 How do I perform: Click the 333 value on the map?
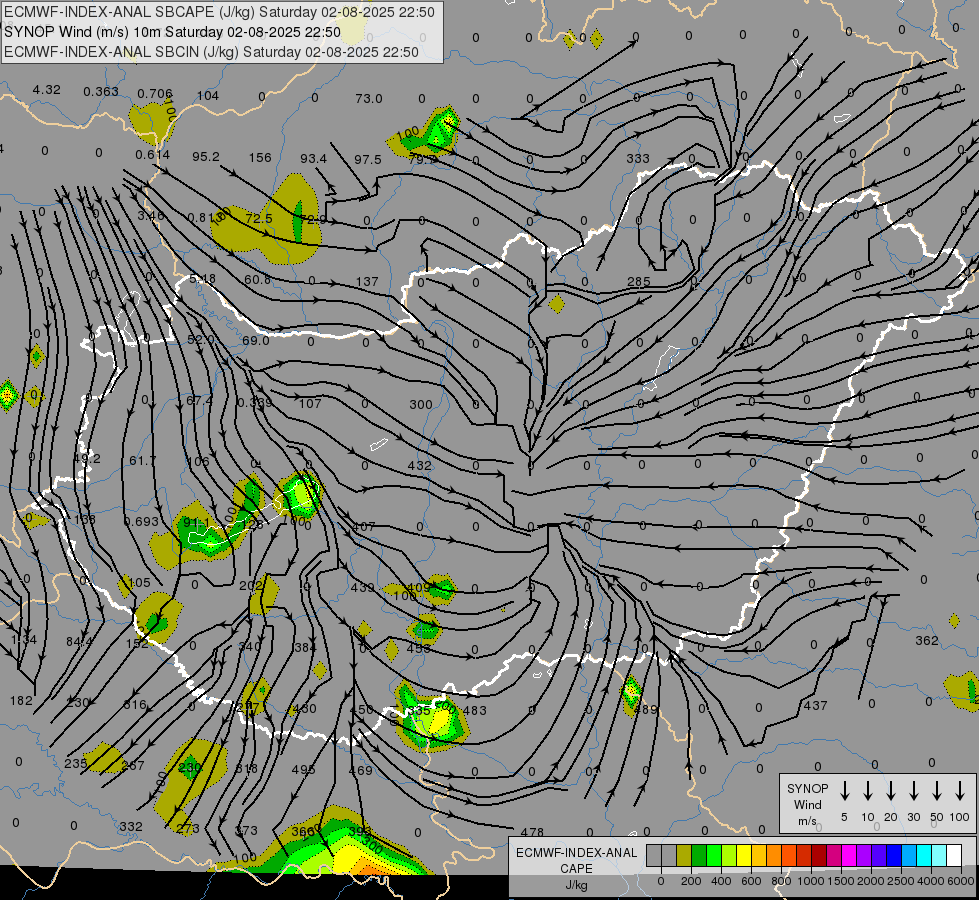pos(638,159)
